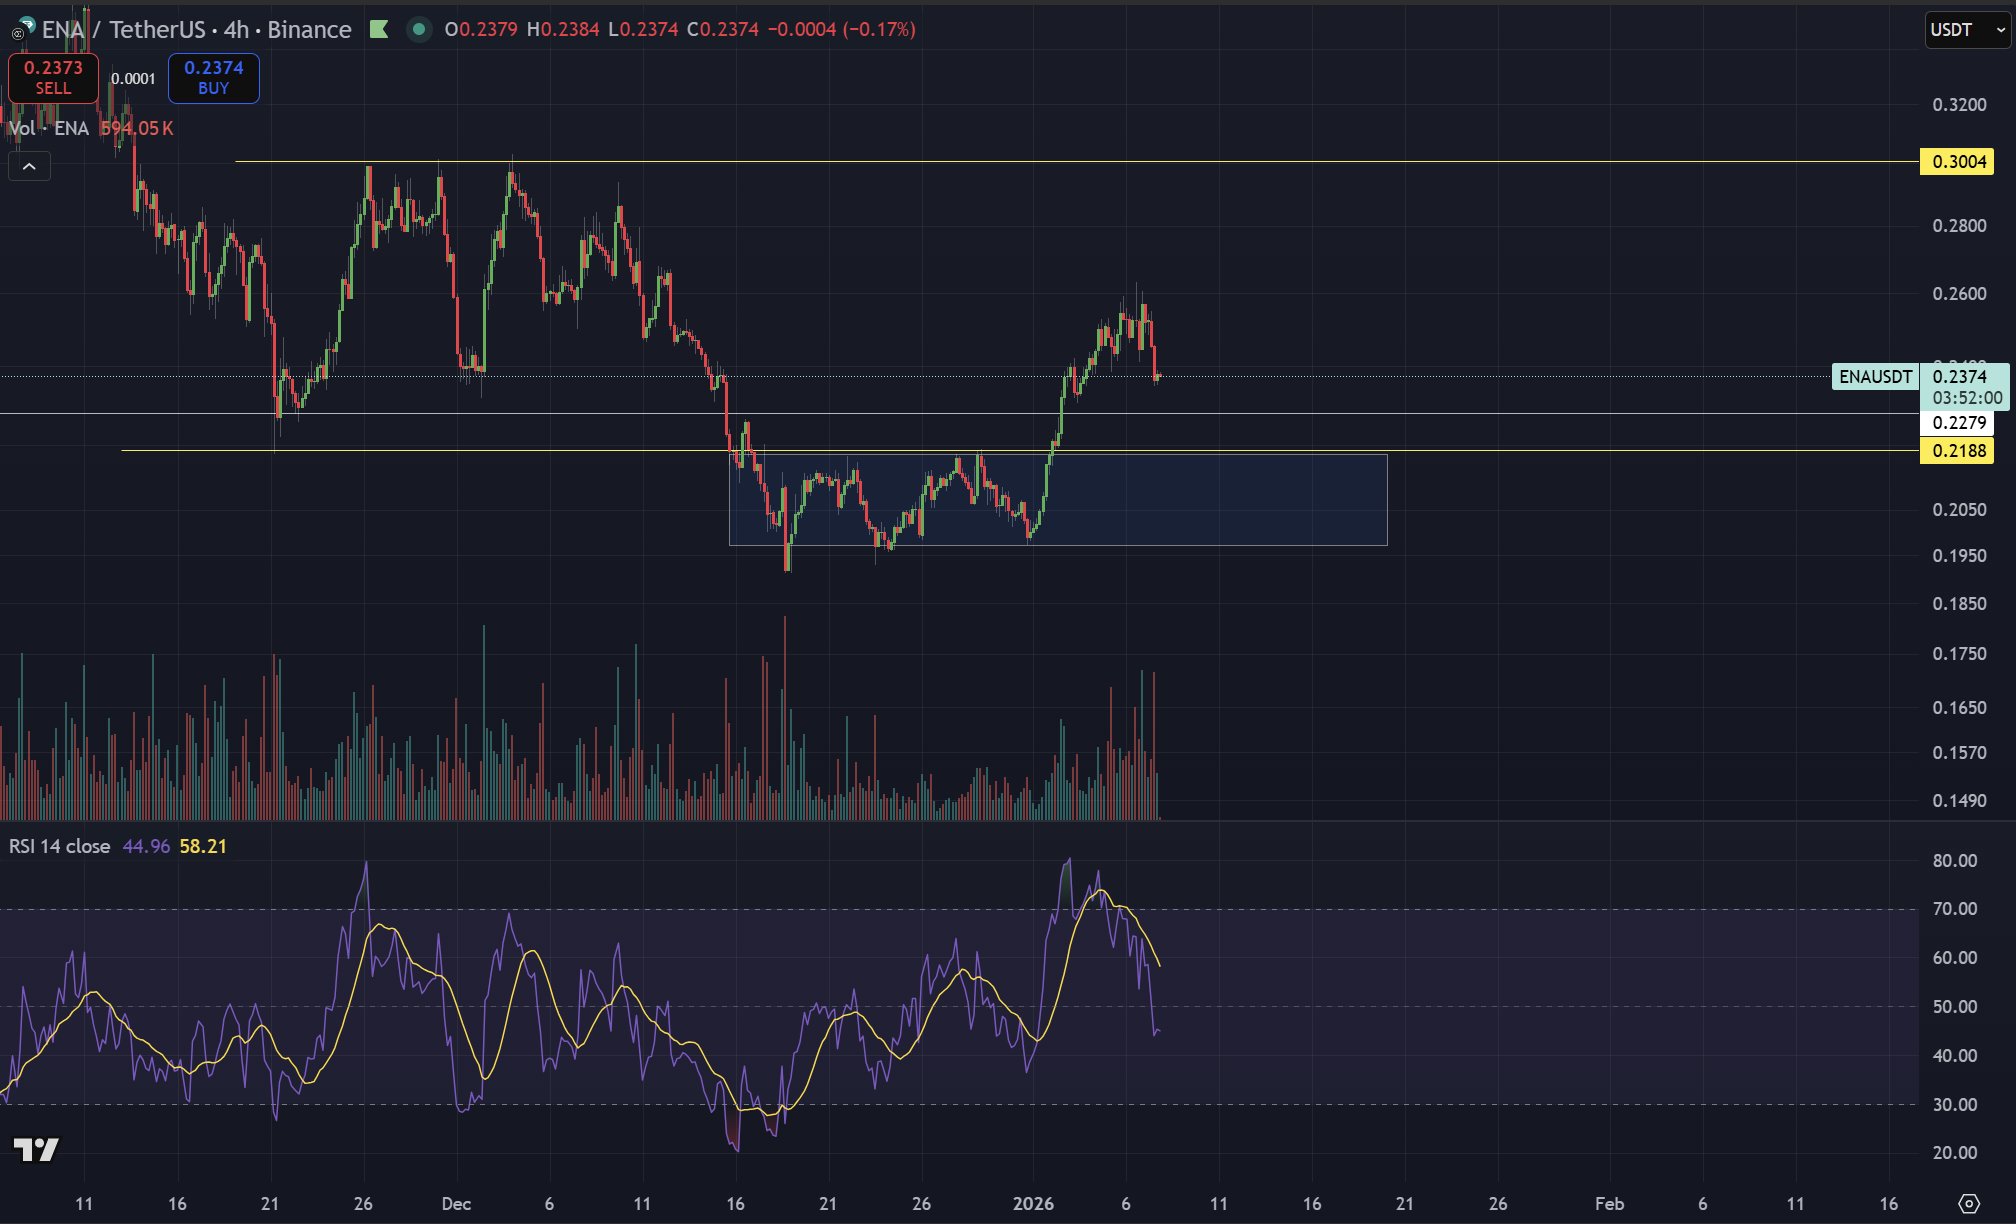
Task: Click the 0.2188 yellow price label
Action: tap(1957, 451)
